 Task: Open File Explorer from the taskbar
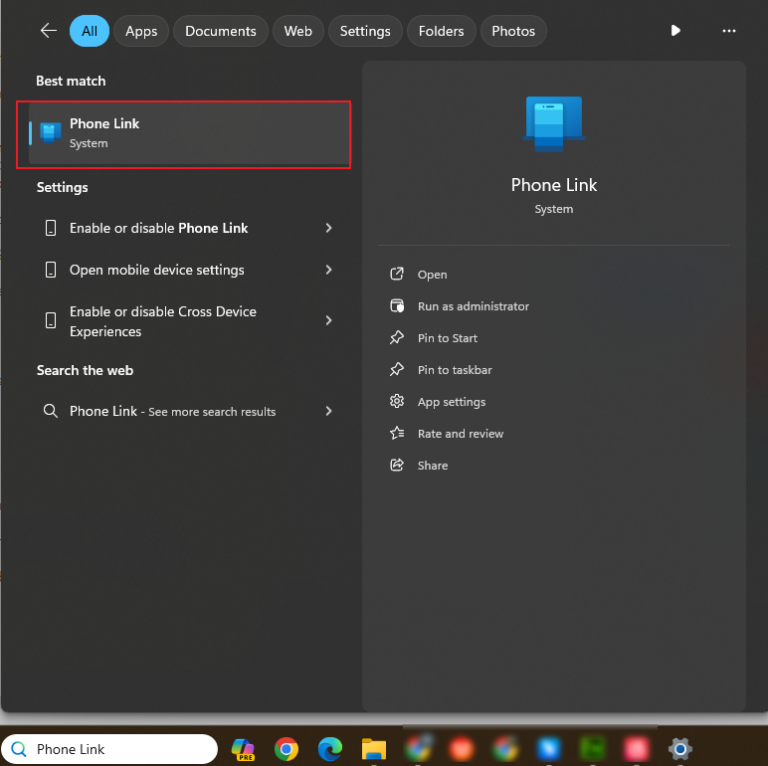click(x=374, y=749)
